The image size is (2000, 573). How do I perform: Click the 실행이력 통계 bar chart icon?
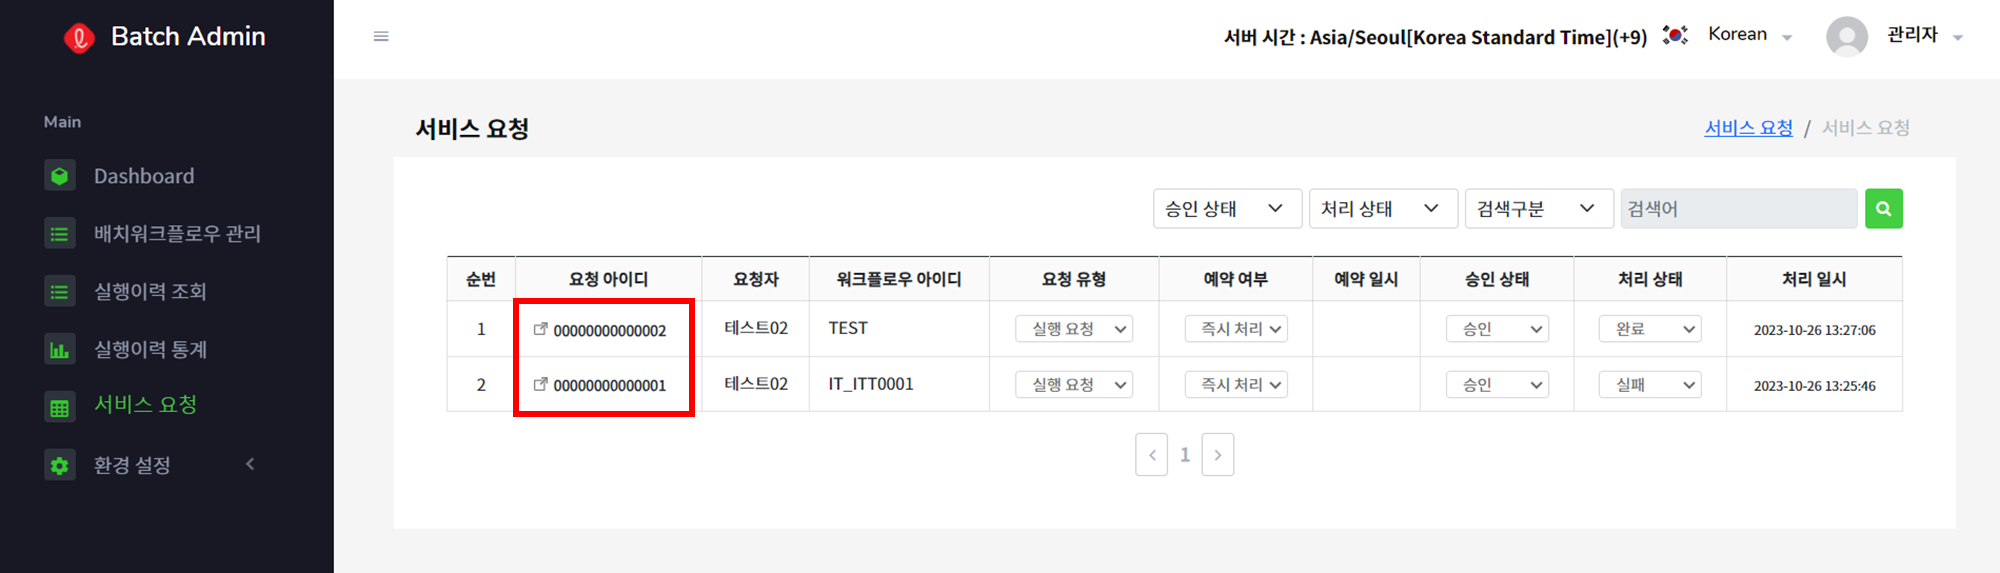pos(60,349)
